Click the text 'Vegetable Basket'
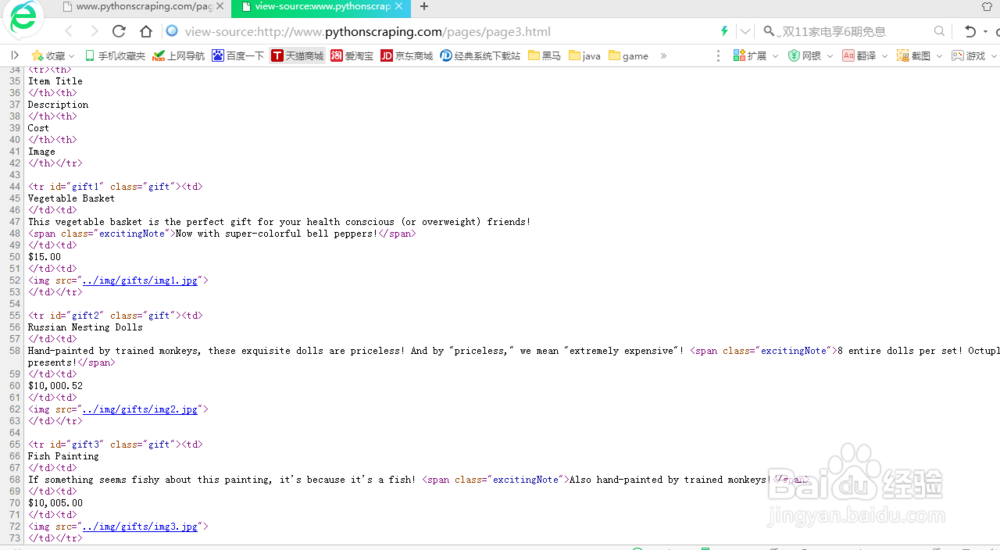 tap(71, 198)
